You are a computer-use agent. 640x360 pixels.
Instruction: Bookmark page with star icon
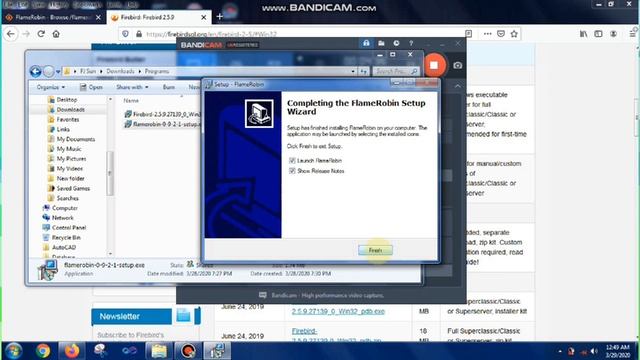click(x=514, y=34)
